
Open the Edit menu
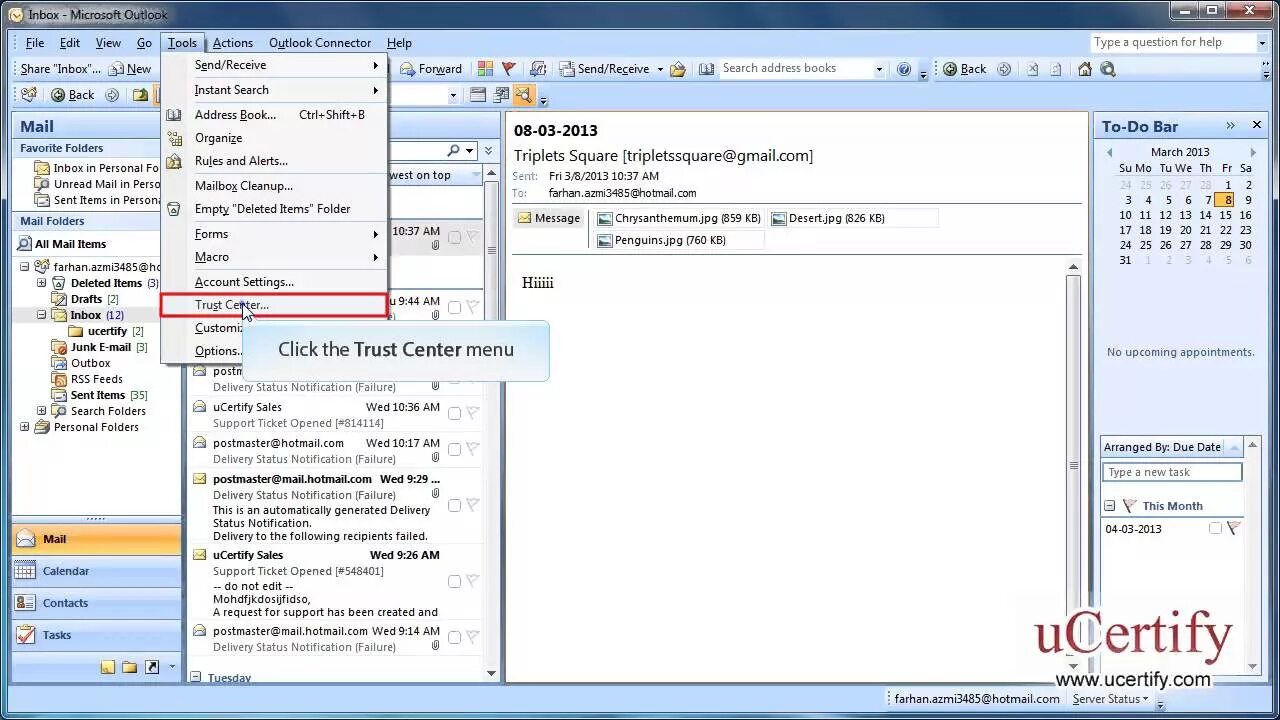[x=70, y=43]
